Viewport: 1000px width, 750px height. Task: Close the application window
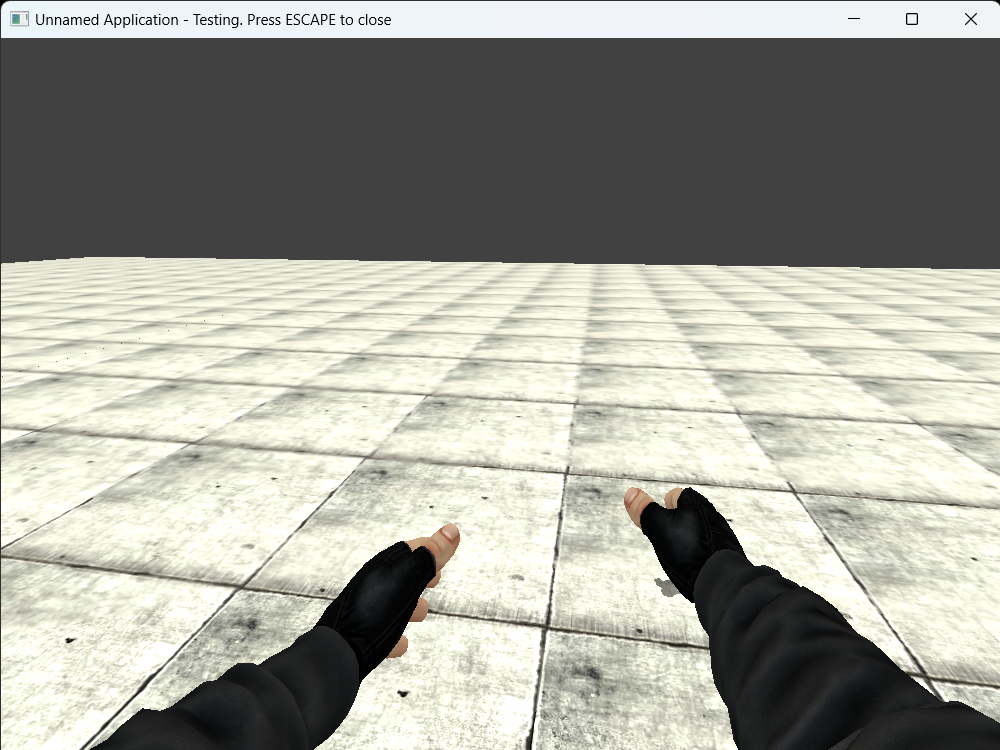(970, 19)
